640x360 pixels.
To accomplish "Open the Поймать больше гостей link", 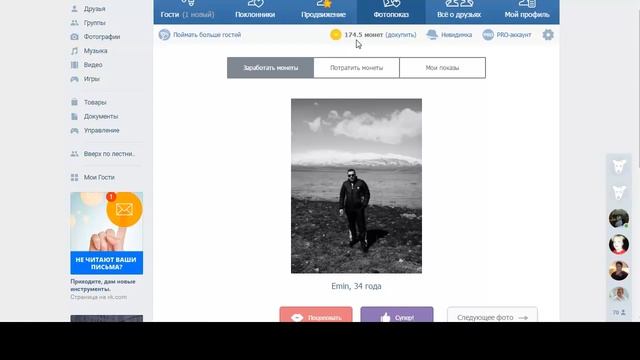I will click(207, 35).
